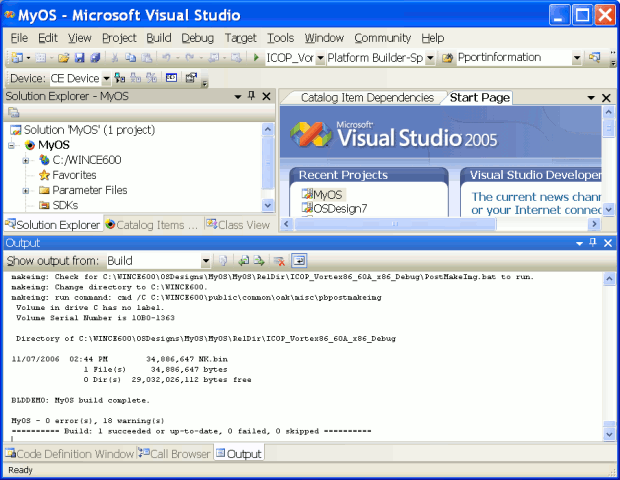
Task: Open Connectivity Options icon in Device toolbar
Action: tap(191, 78)
